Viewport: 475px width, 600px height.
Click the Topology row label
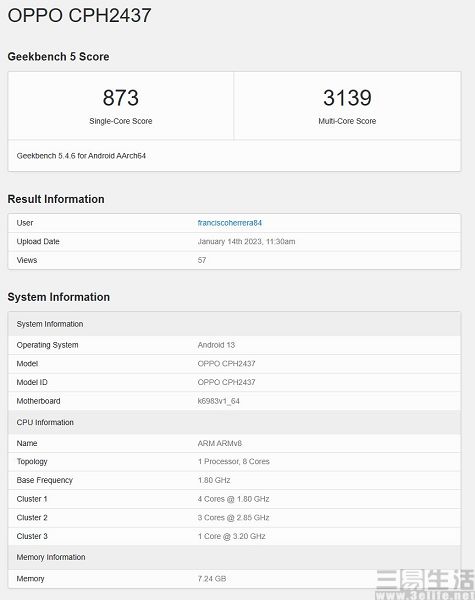(32, 461)
